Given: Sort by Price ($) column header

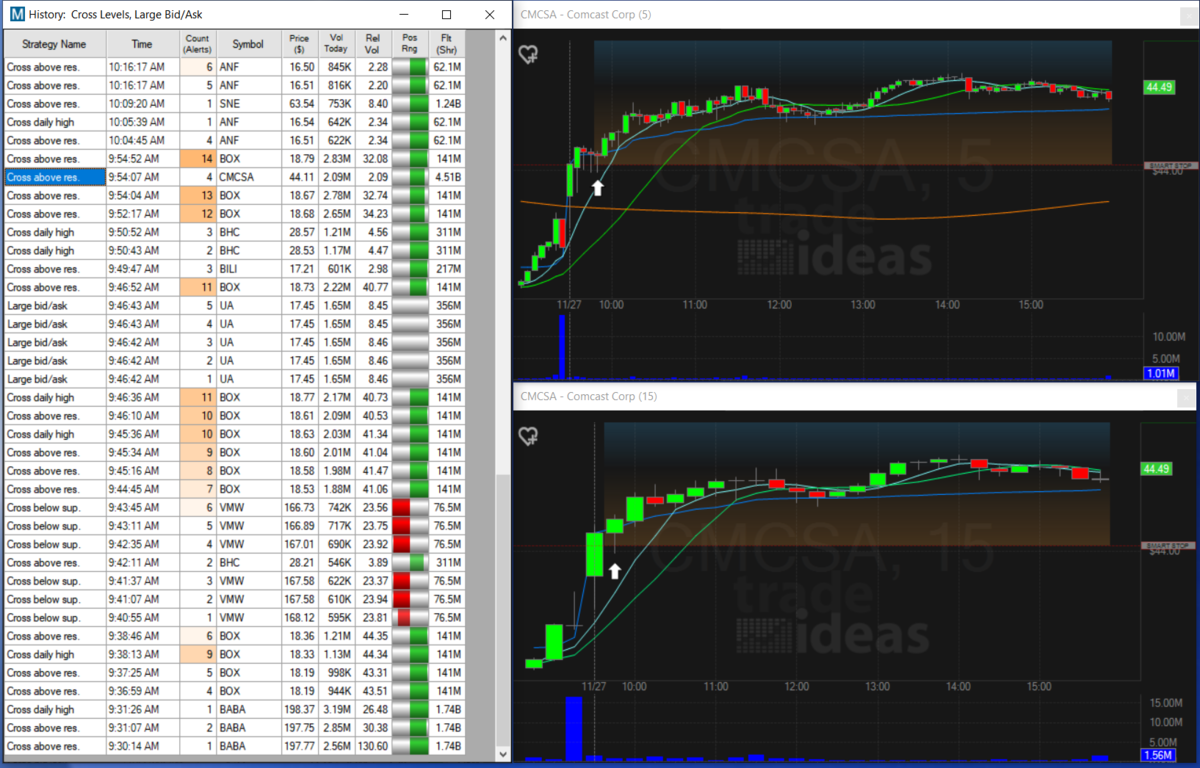Looking at the screenshot, I should [299, 44].
